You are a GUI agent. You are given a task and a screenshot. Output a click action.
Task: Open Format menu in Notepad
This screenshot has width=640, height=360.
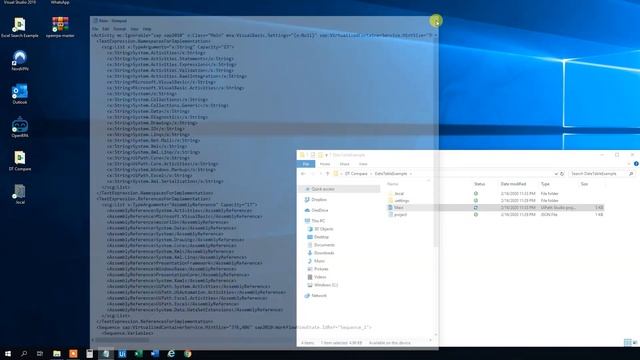coord(120,29)
